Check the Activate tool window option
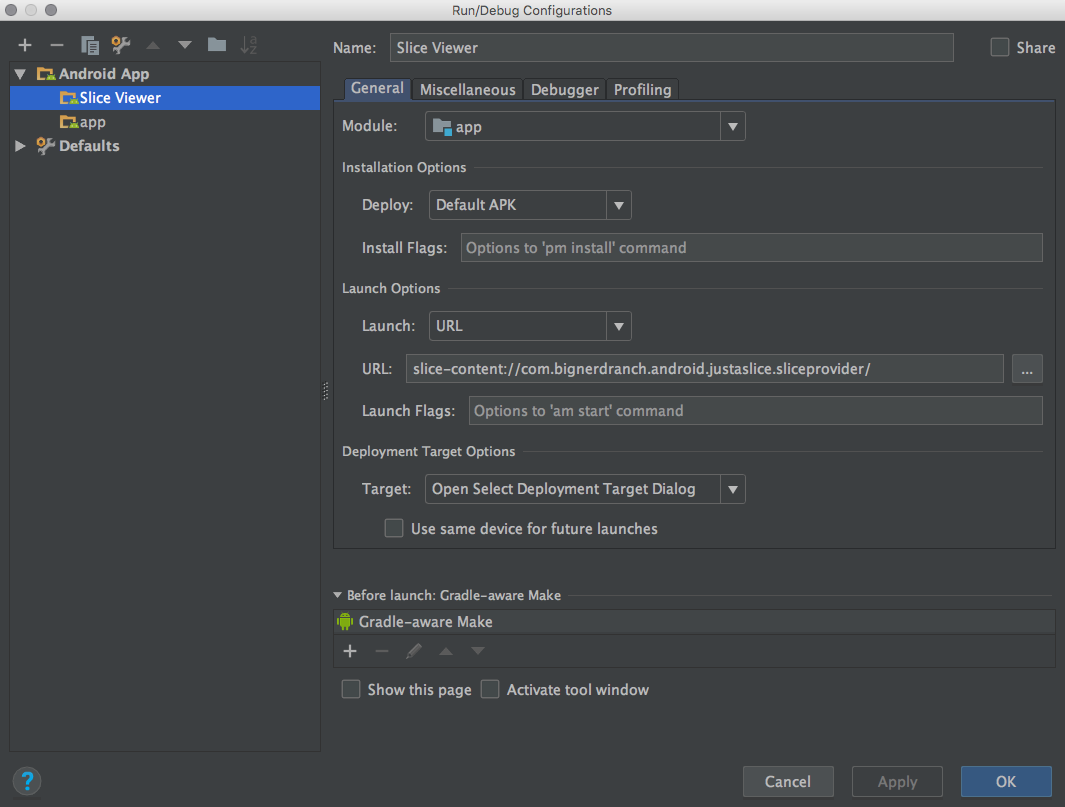 [x=490, y=689]
